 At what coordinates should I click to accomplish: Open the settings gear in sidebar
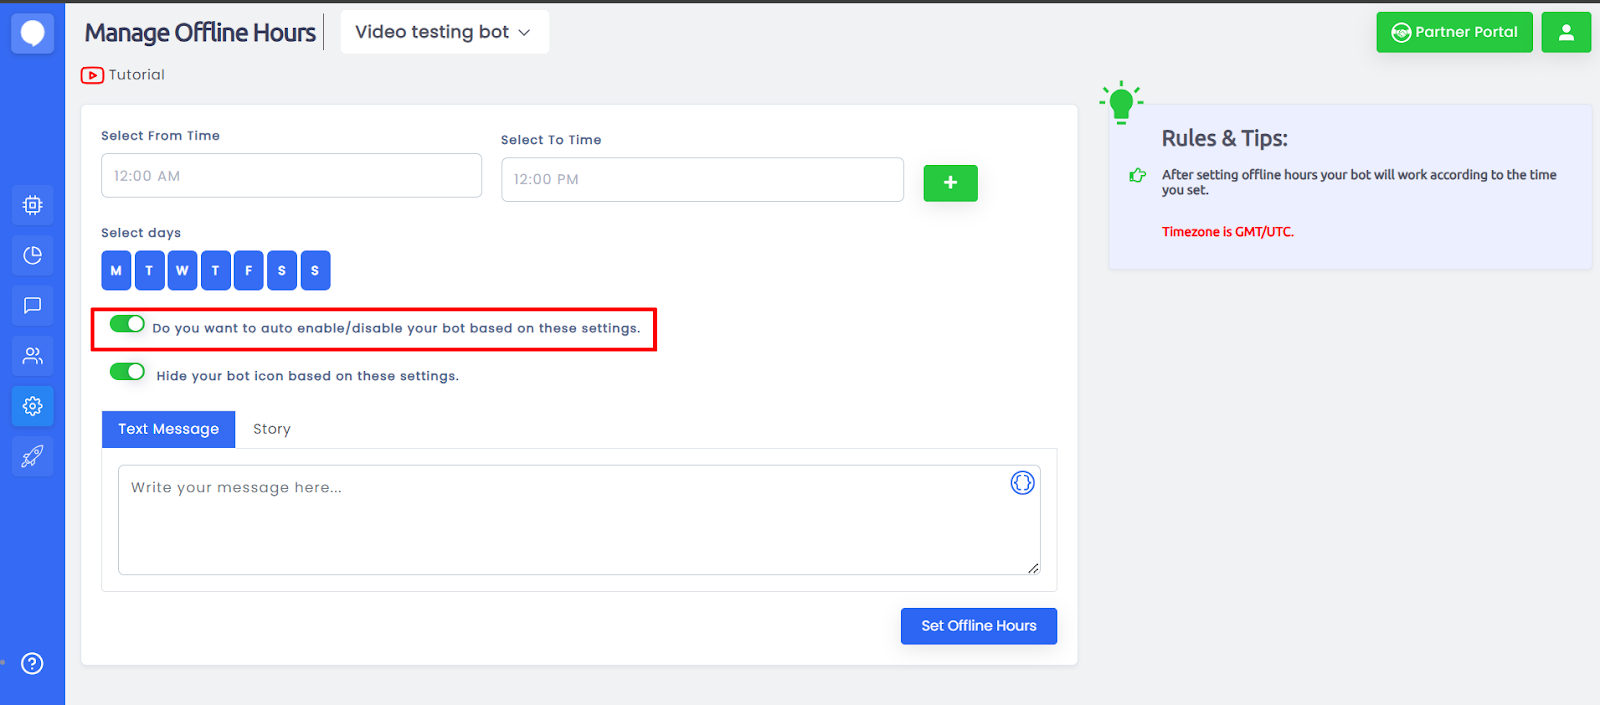(x=32, y=406)
